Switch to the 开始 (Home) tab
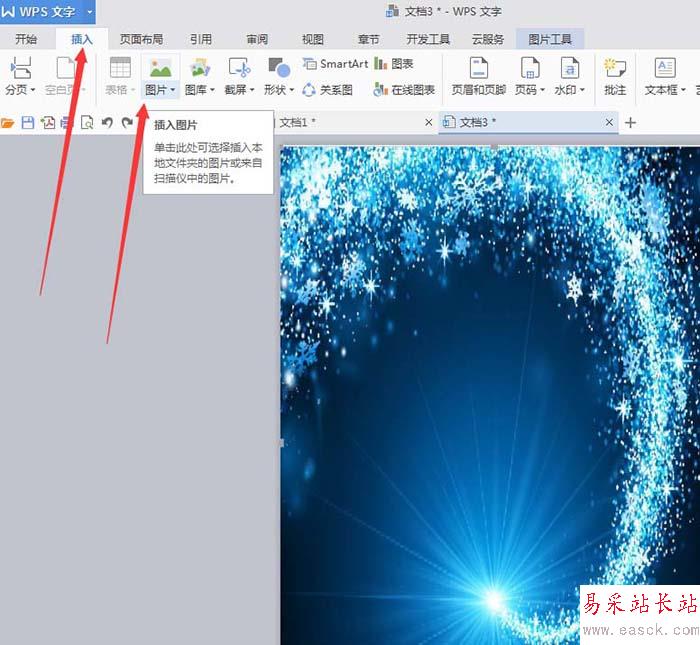 click(26, 39)
